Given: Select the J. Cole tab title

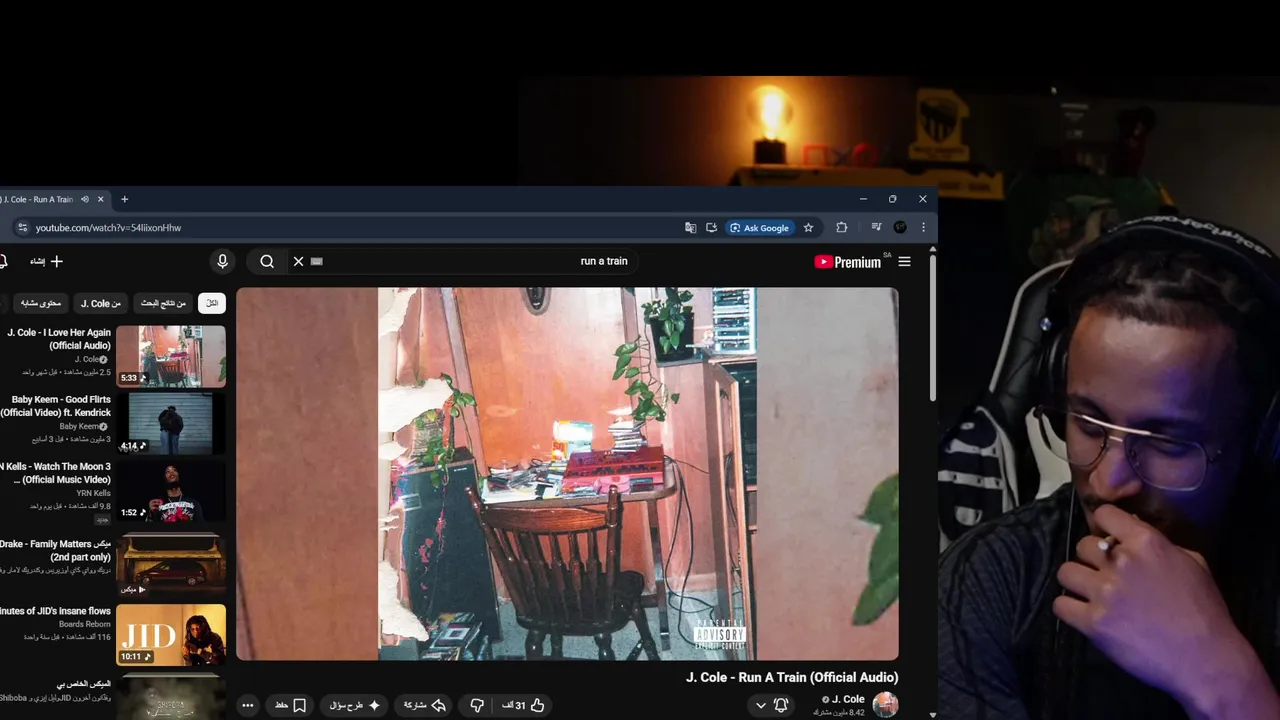Looking at the screenshot, I should 39,199.
